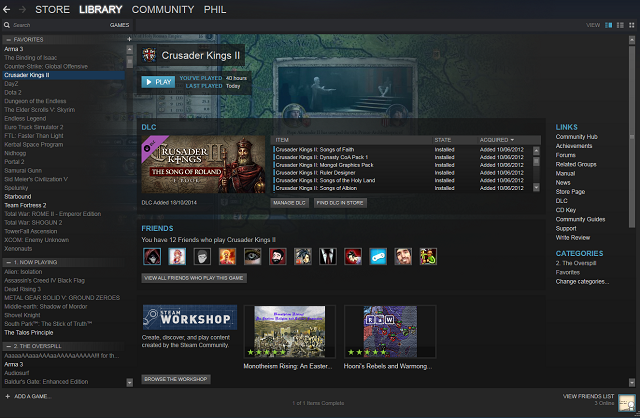Click the blue gamepad friend avatar
This screenshot has width=640, height=418.
[377, 256]
